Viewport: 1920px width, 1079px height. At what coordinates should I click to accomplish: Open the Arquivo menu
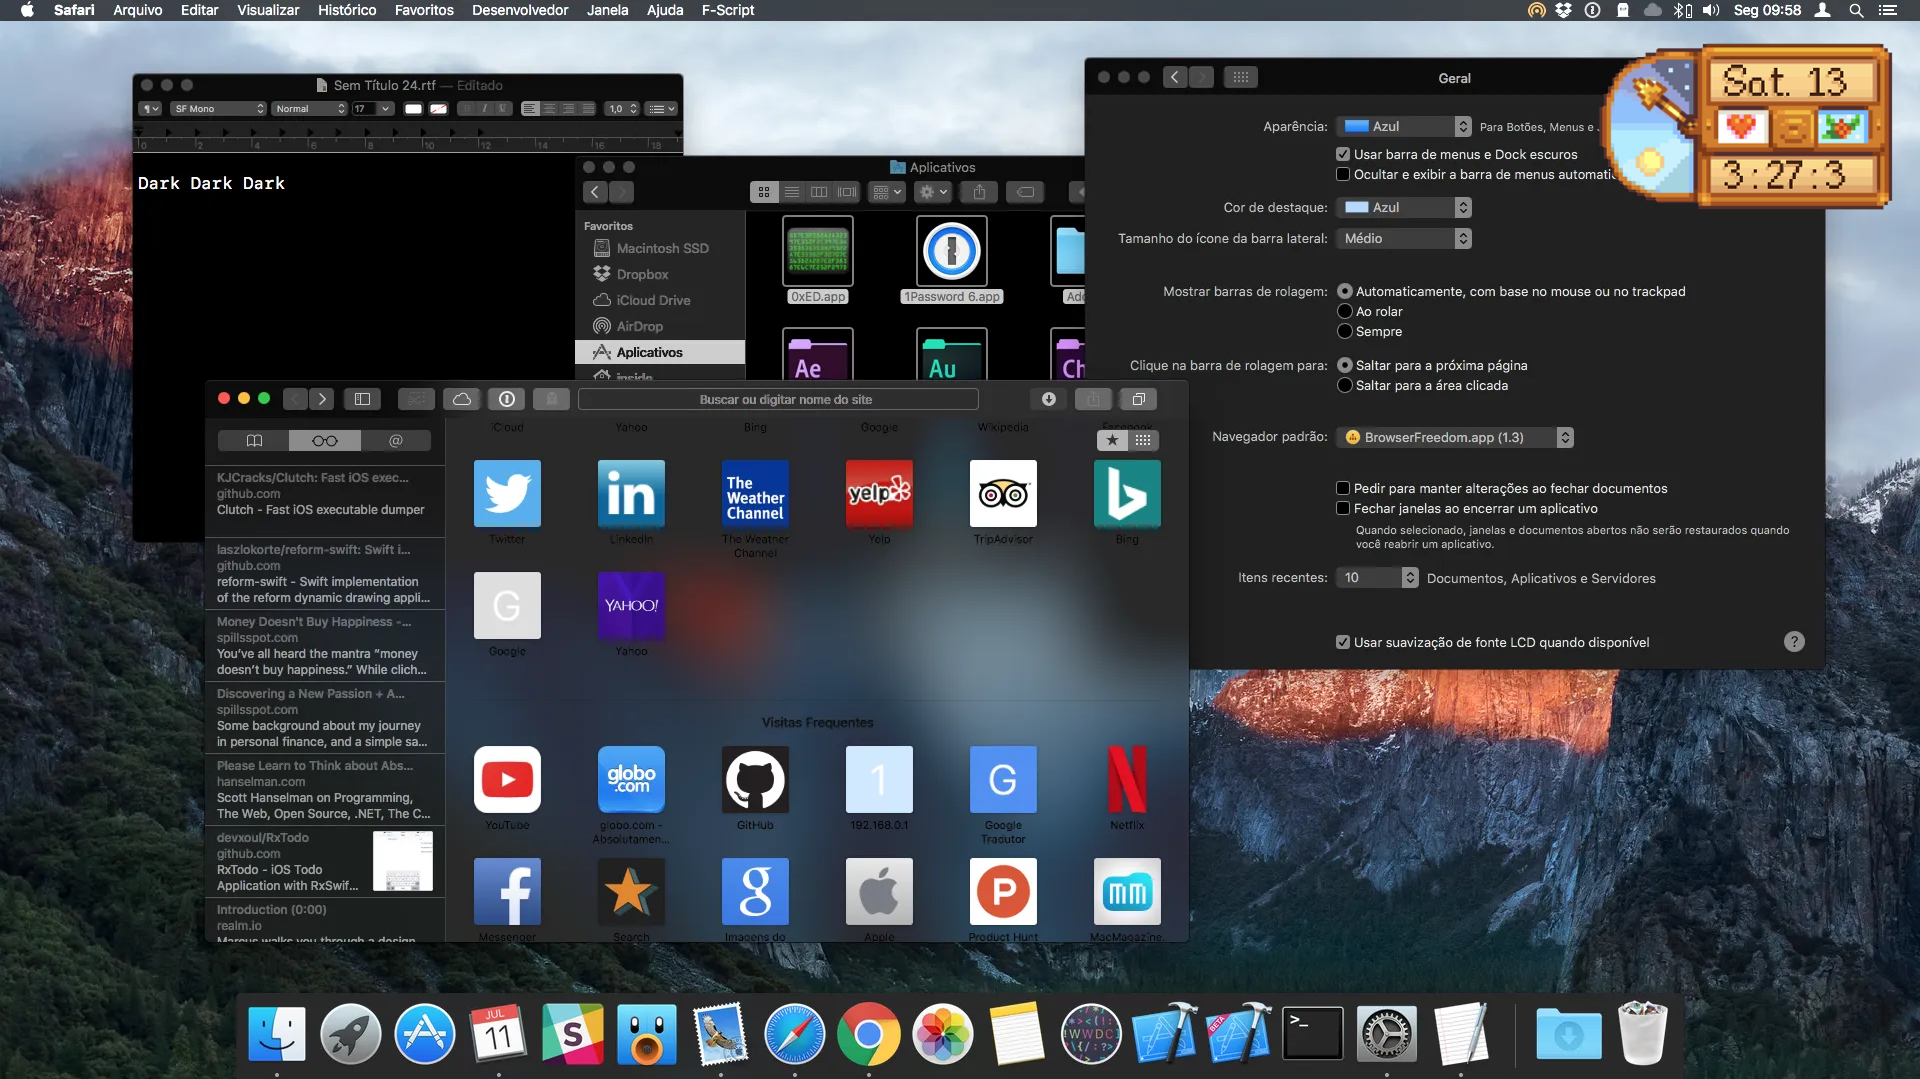[138, 10]
